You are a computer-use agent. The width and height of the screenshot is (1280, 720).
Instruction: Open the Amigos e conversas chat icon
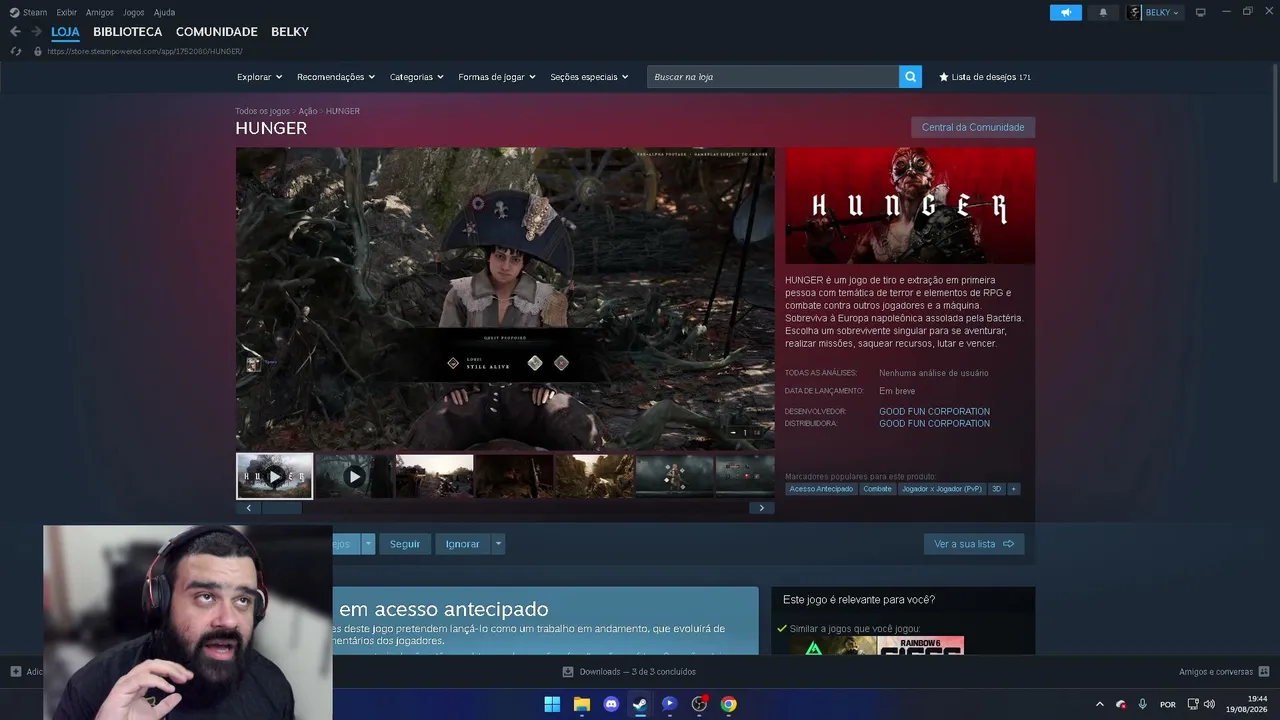point(1264,672)
